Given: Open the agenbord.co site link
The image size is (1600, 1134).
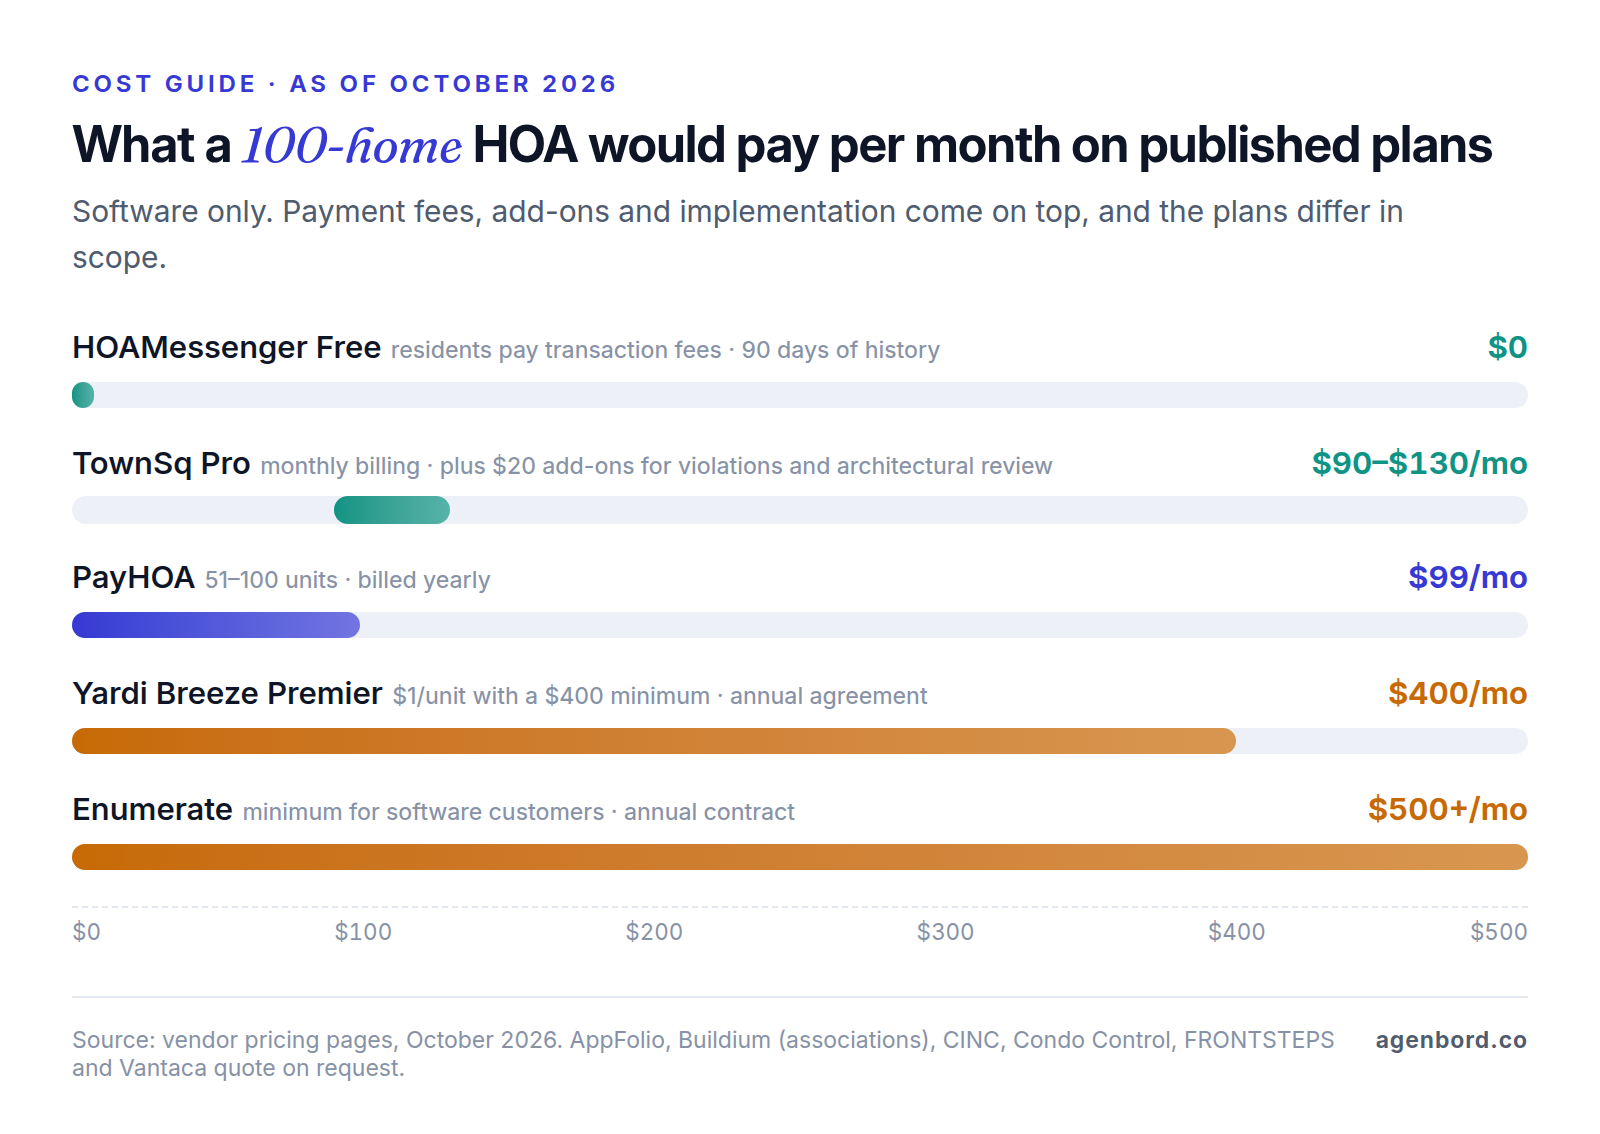Looking at the screenshot, I should pos(1451,1040).
